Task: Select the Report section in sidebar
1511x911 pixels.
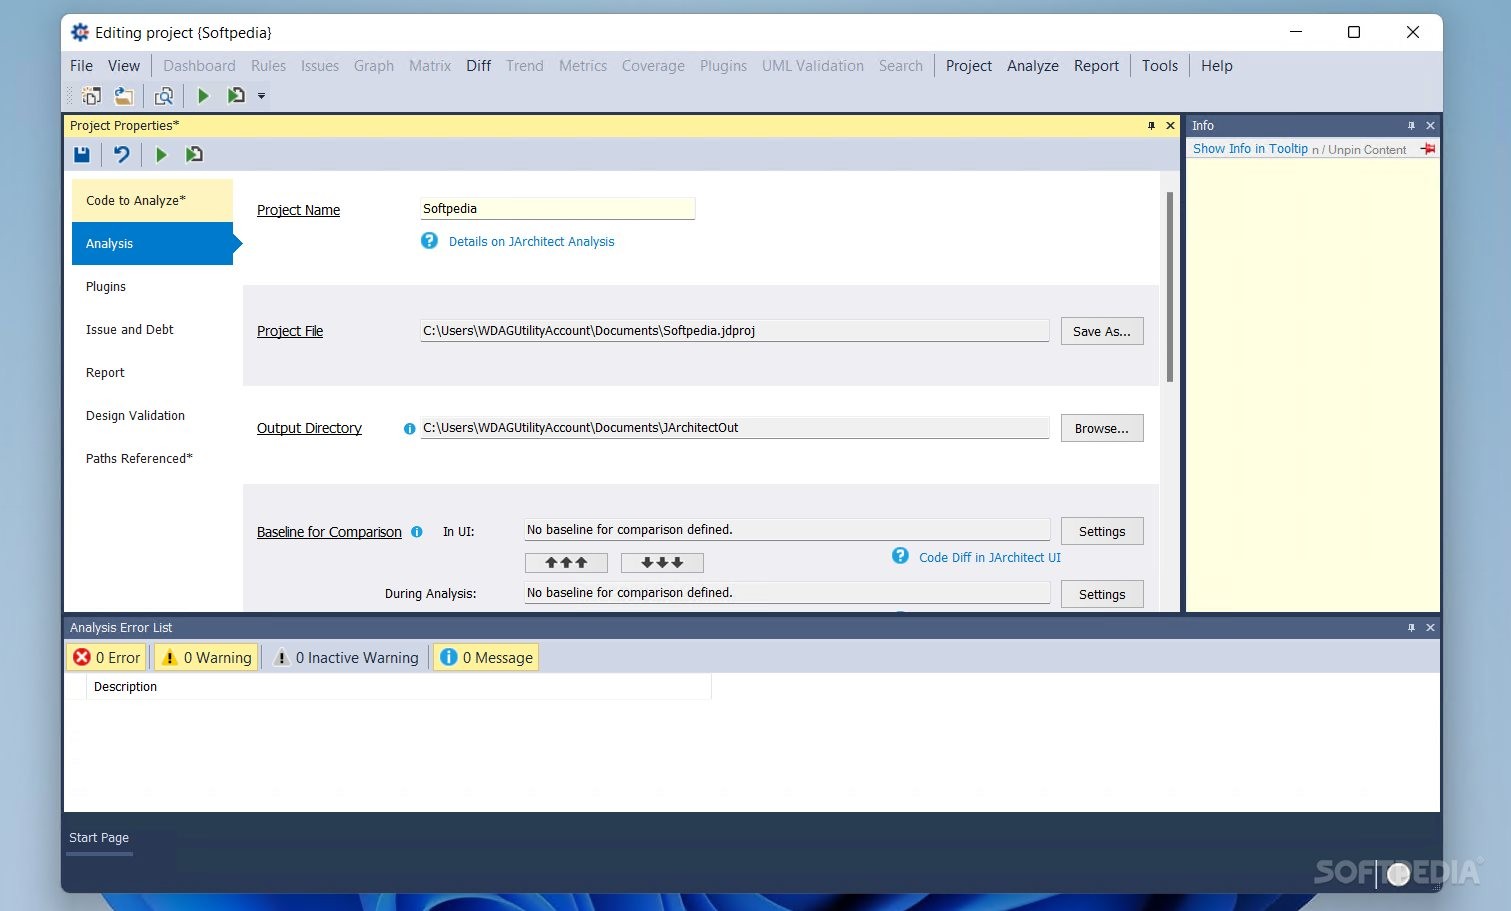Action: point(152,373)
